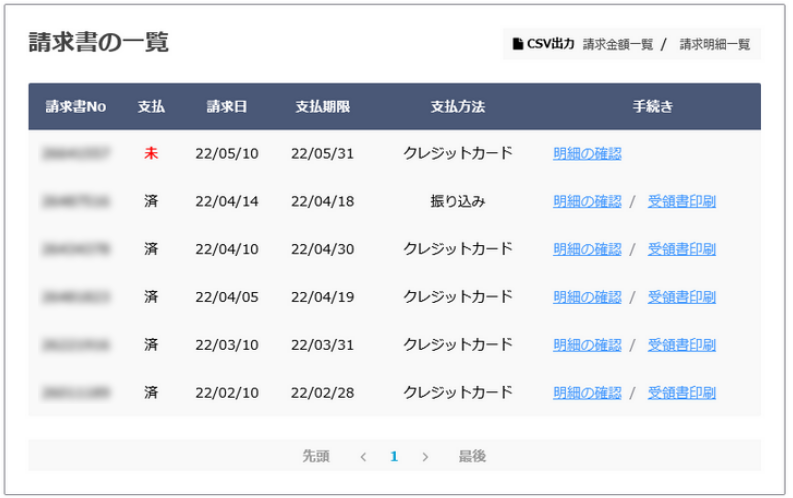Screen dimensions: 793x498
Task: Print 受領書印刷 for 22/03/10 invoice
Action: pyautogui.click(x=682, y=345)
